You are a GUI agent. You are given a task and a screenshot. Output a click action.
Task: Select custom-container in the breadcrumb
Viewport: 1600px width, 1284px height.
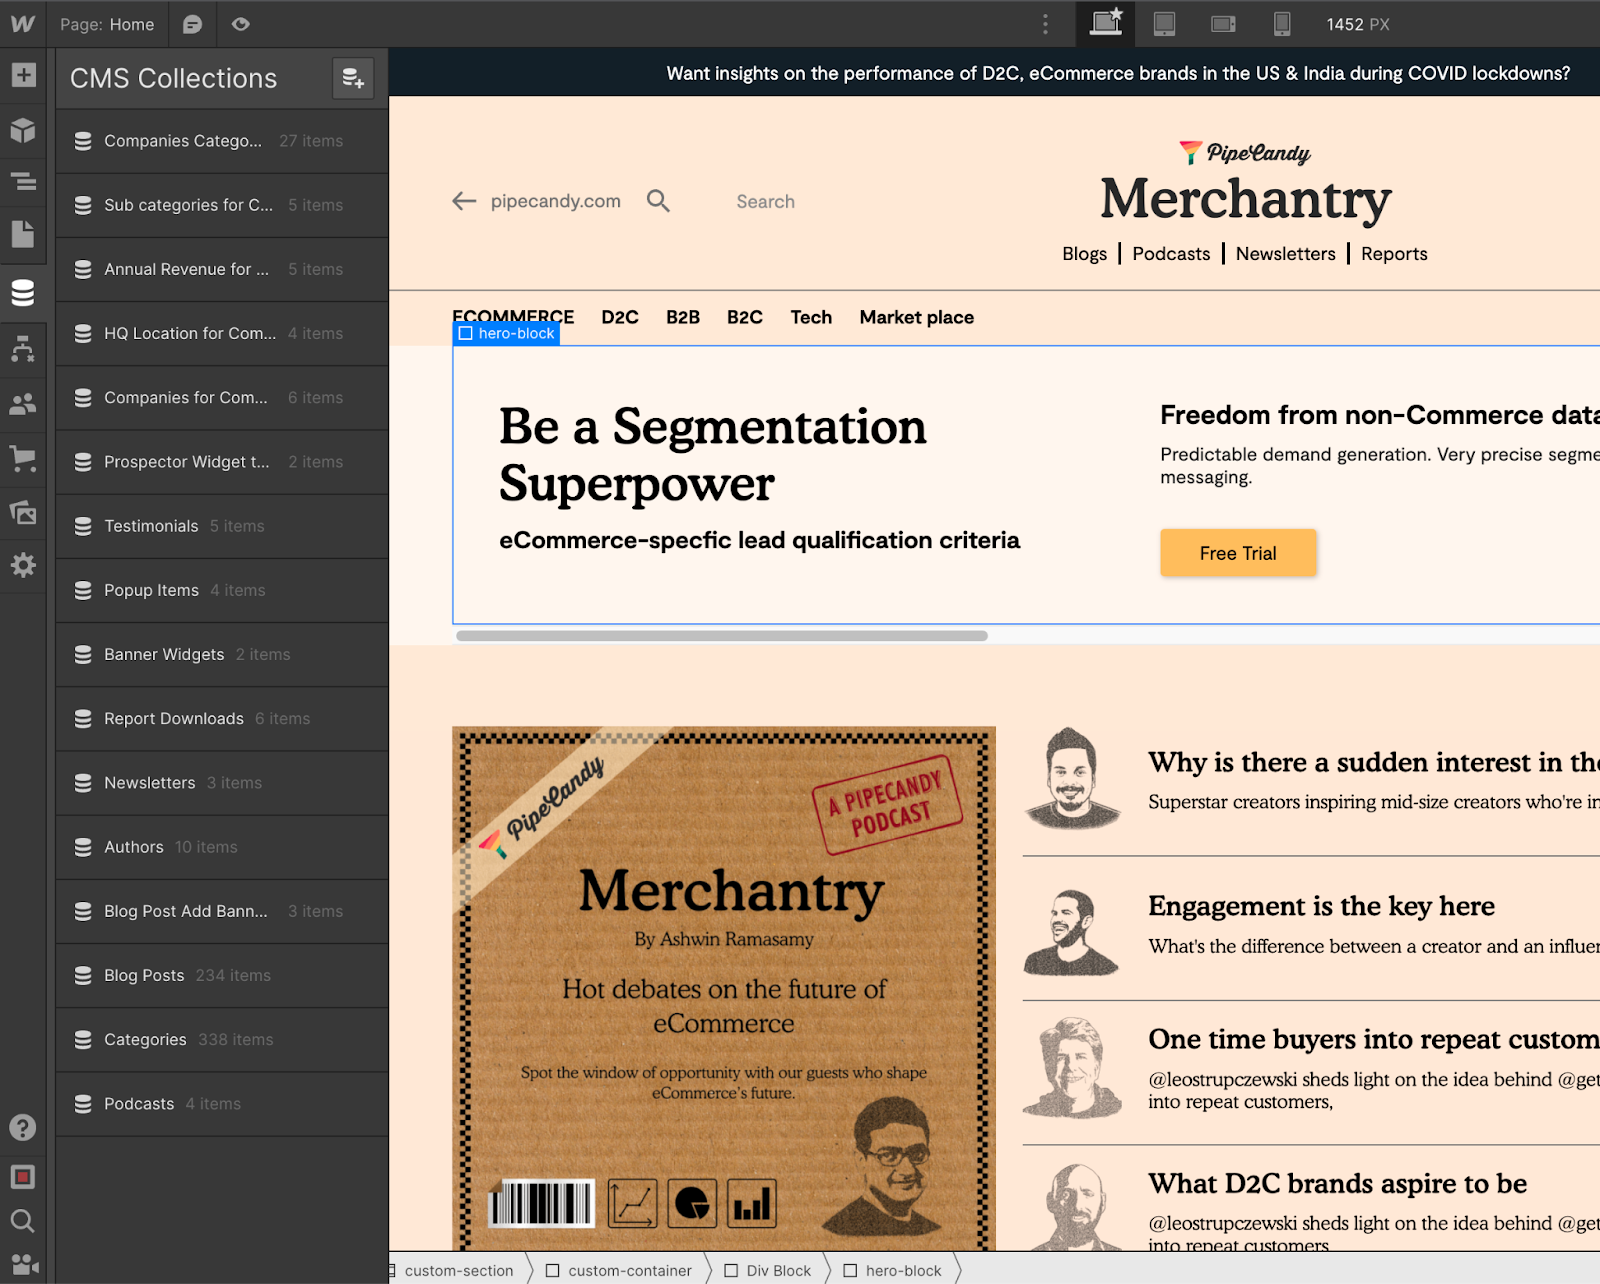(620, 1270)
